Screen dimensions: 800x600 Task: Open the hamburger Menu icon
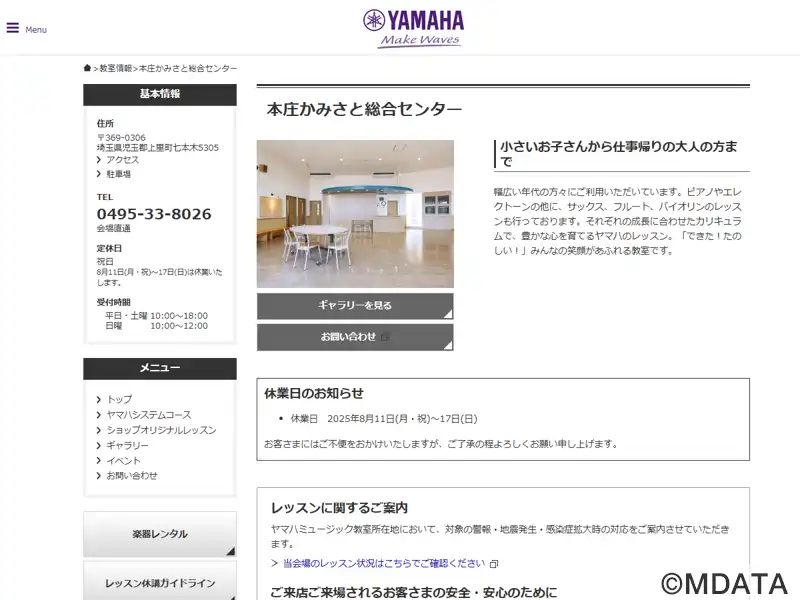[13, 28]
